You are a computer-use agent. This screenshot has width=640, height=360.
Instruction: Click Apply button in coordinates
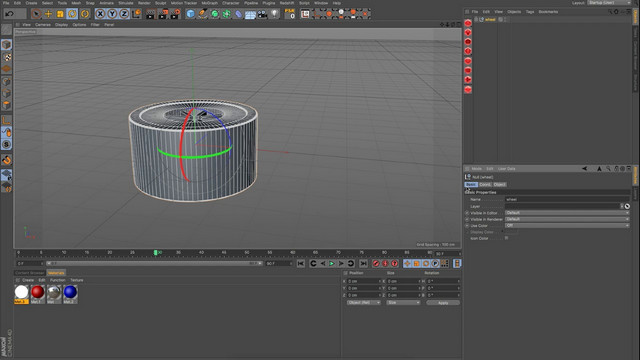point(443,303)
